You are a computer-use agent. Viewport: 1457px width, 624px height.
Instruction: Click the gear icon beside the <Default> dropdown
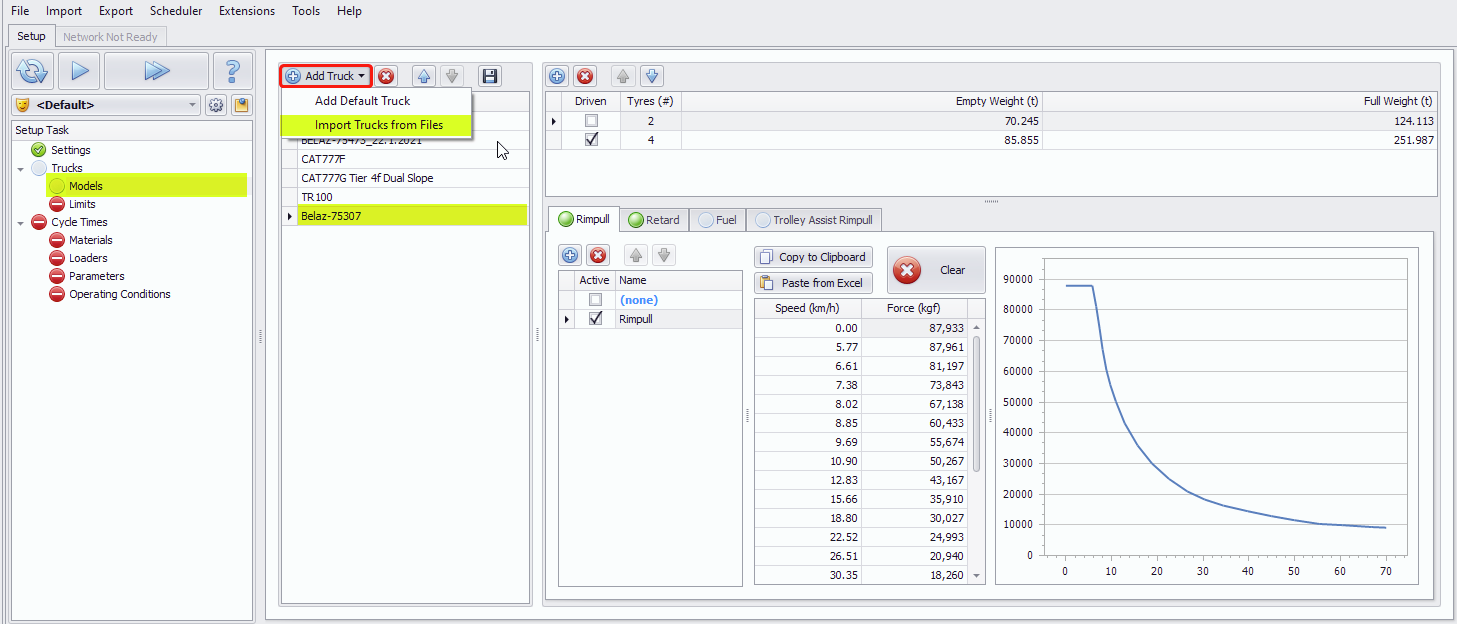coord(216,105)
